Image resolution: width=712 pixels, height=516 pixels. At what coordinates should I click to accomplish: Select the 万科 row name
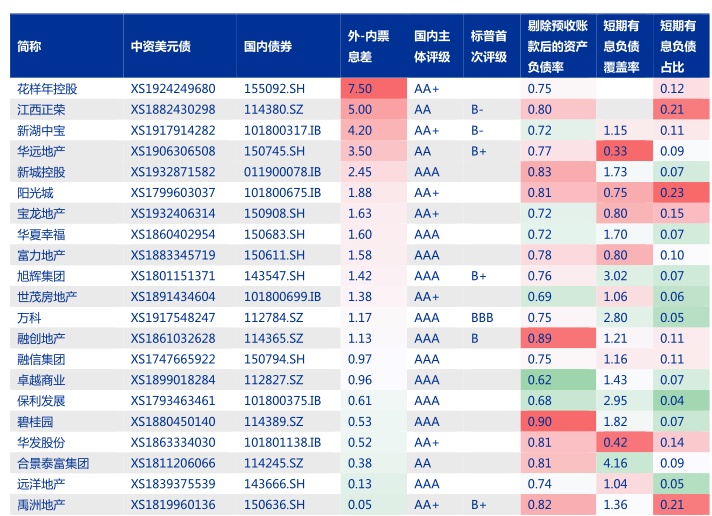(x=29, y=318)
